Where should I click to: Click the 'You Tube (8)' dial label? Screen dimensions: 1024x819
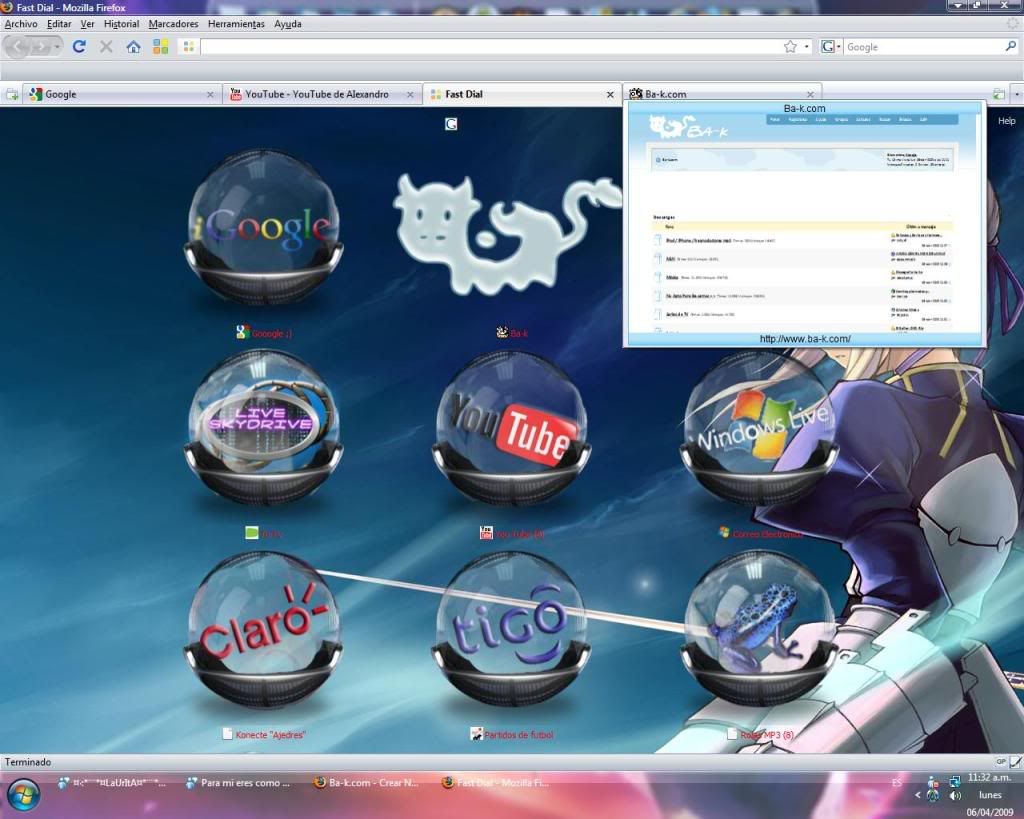tap(519, 534)
